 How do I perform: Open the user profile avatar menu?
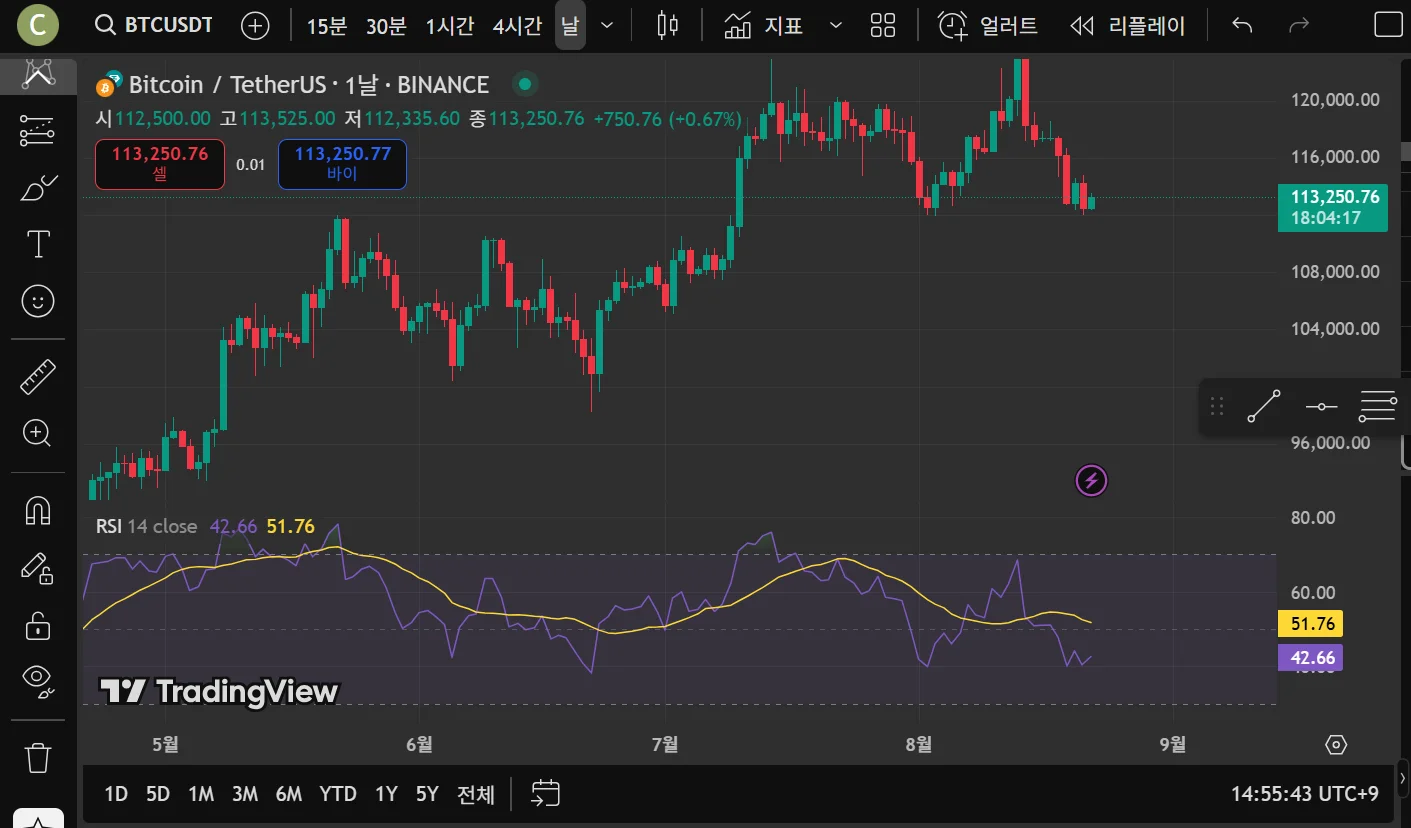[x=38, y=25]
